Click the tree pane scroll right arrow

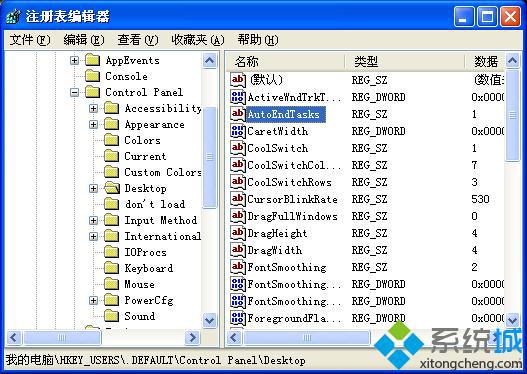coord(193,337)
